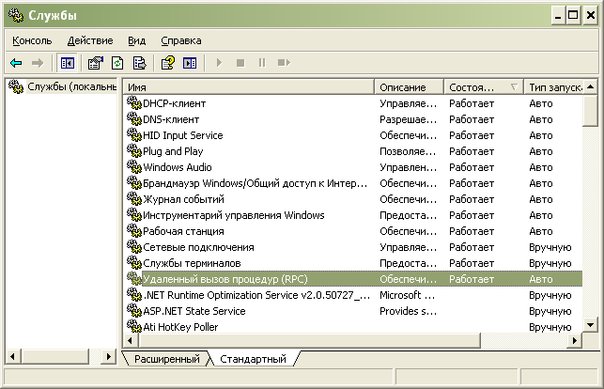This screenshot has width=604, height=389.
Task: Click the list horizontal scrollbar thumb
Action: tap(309, 340)
